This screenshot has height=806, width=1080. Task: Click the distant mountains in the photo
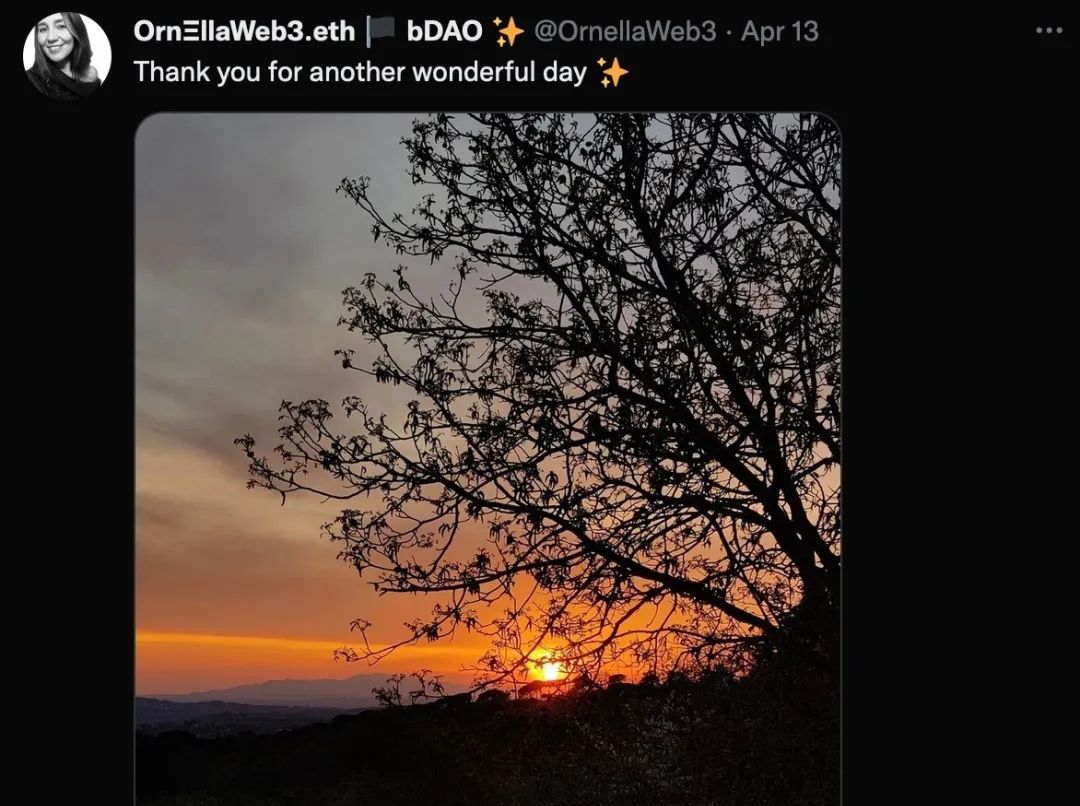[x=289, y=689]
